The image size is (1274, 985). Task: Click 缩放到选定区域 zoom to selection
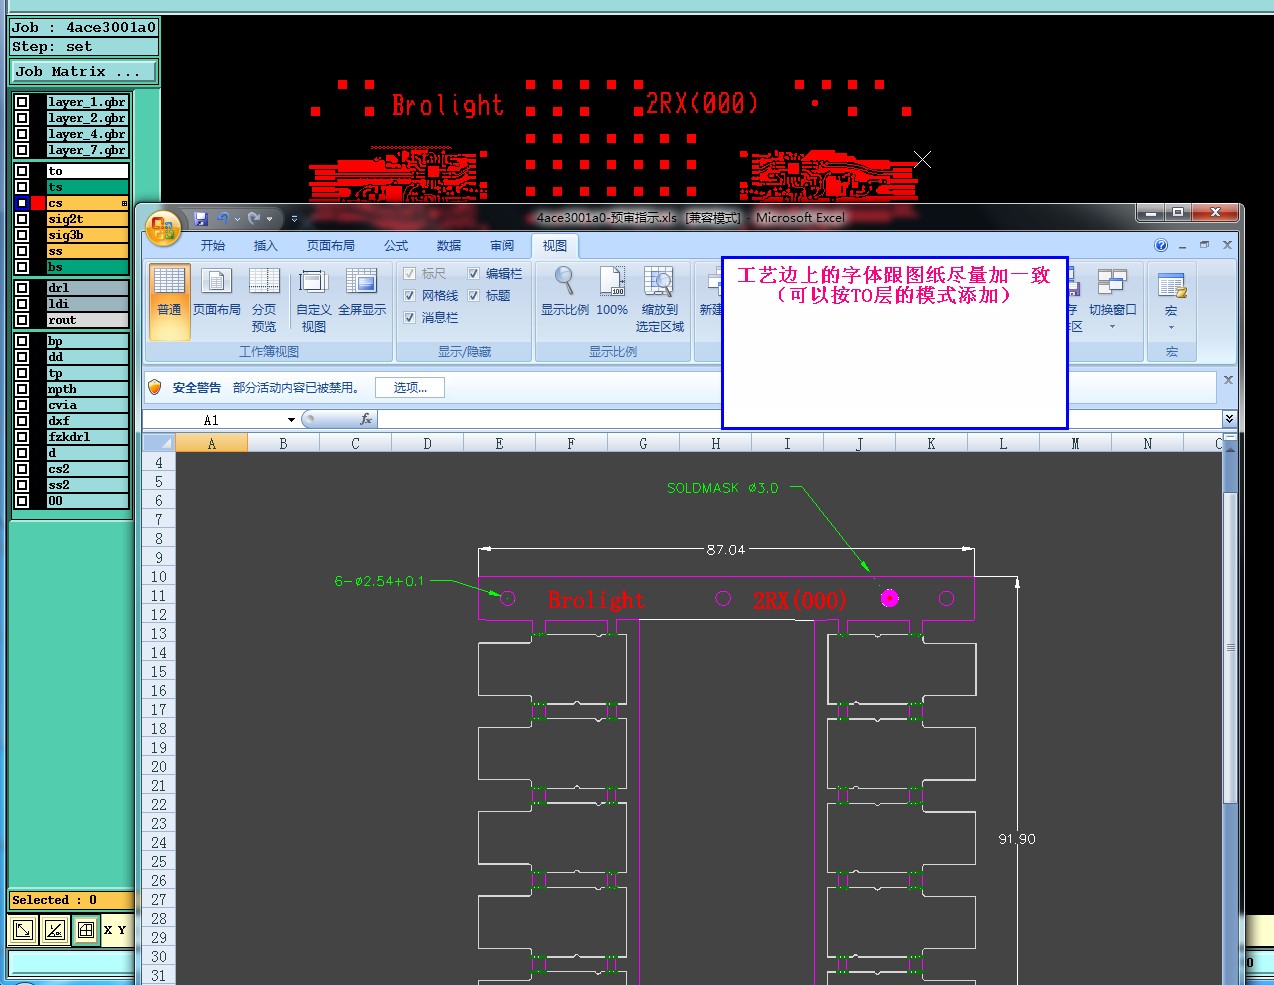tap(659, 300)
